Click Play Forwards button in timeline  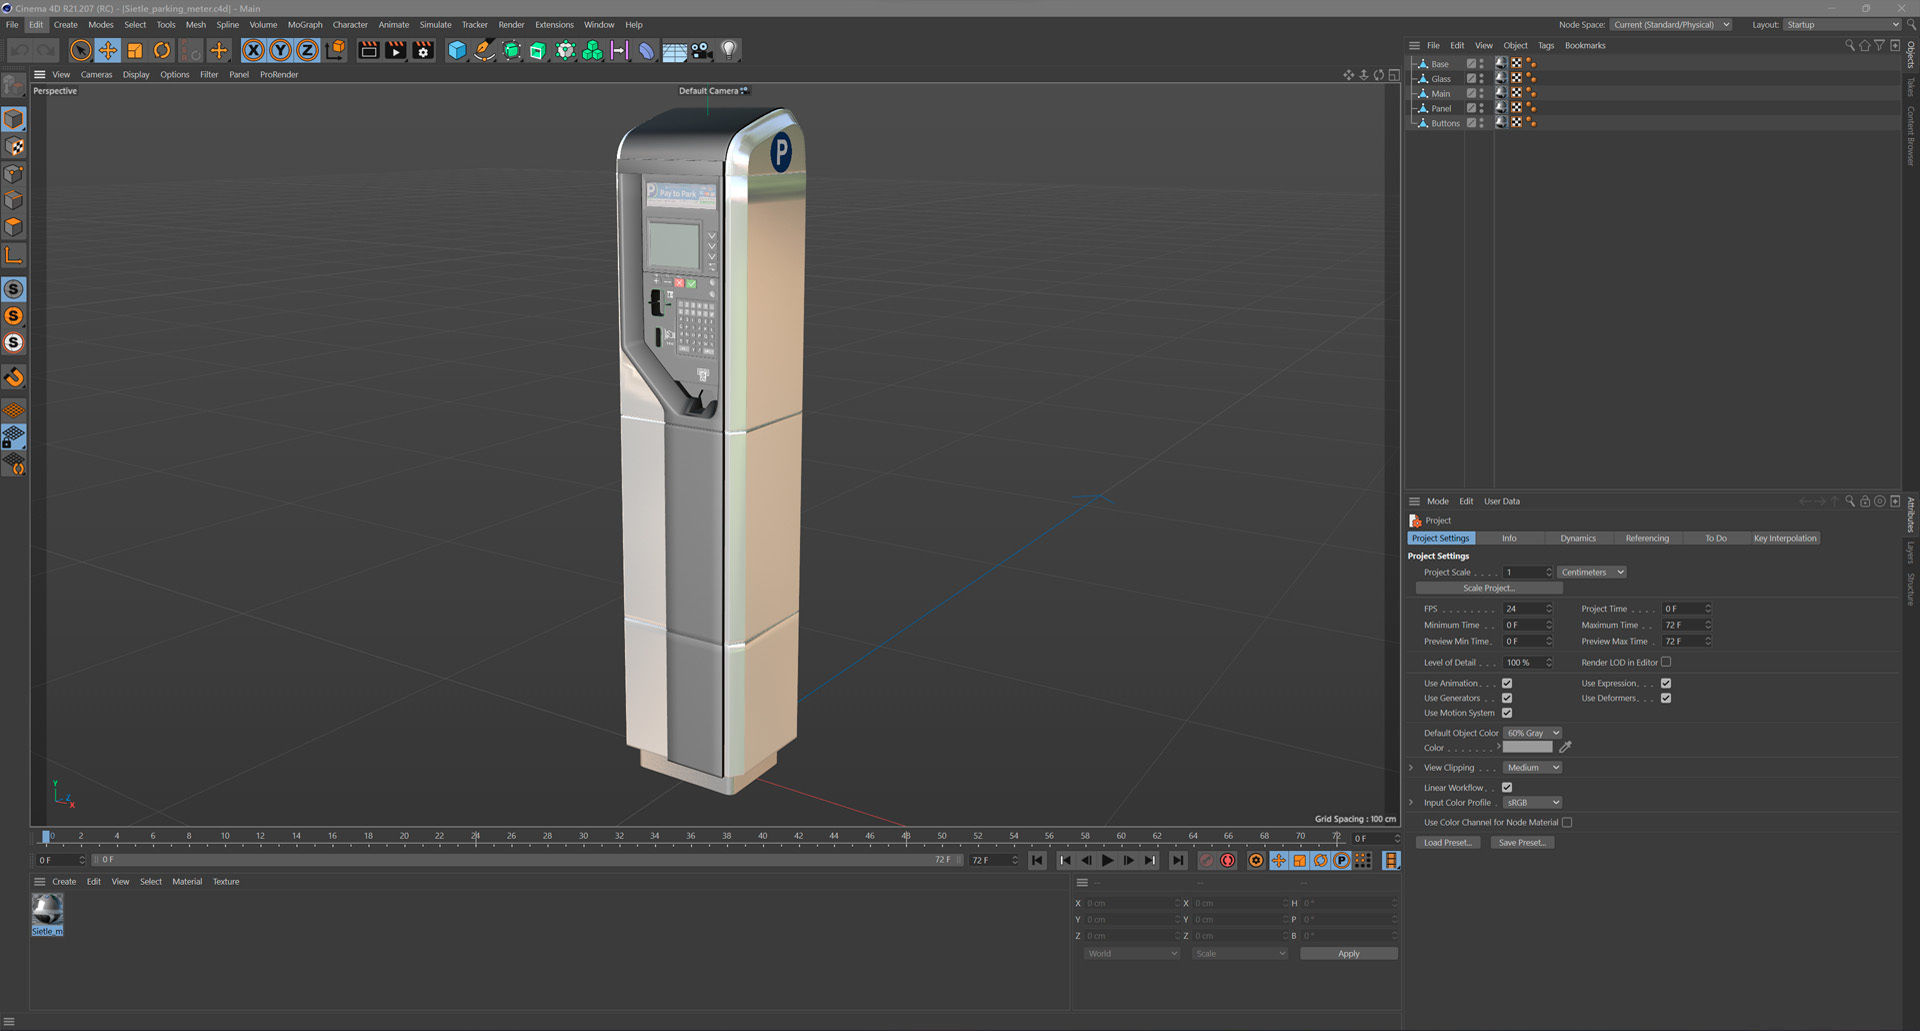(x=1107, y=860)
